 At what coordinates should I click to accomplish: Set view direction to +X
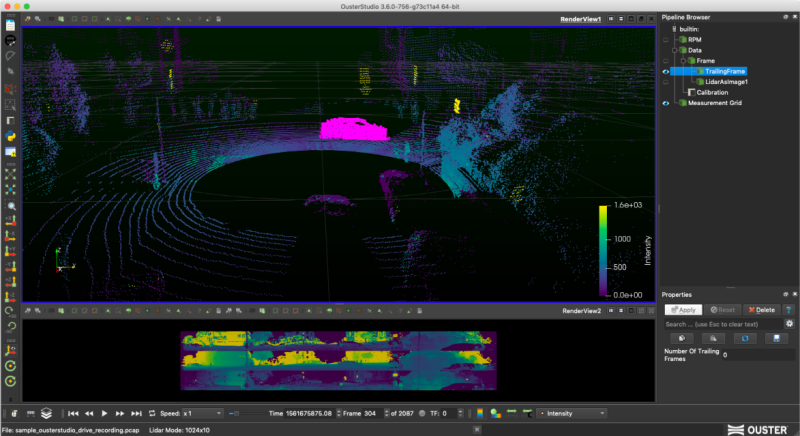click(10, 221)
